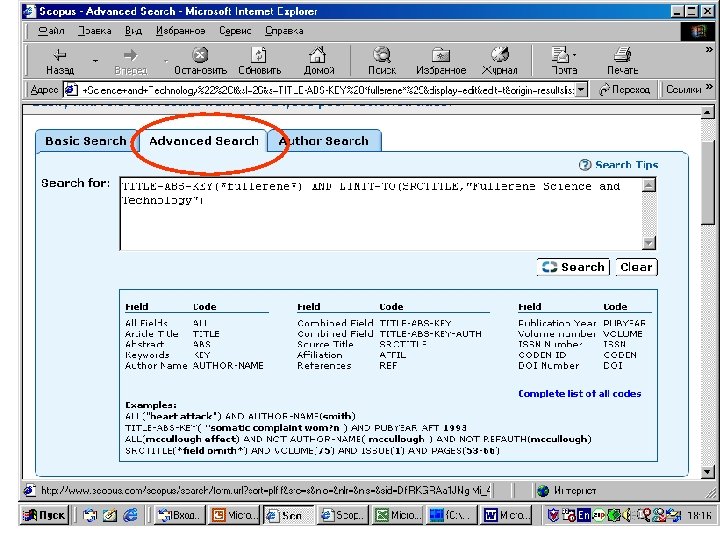The image size is (720, 540).
Task: Select the Advanced Search tab
Action: click(203, 141)
